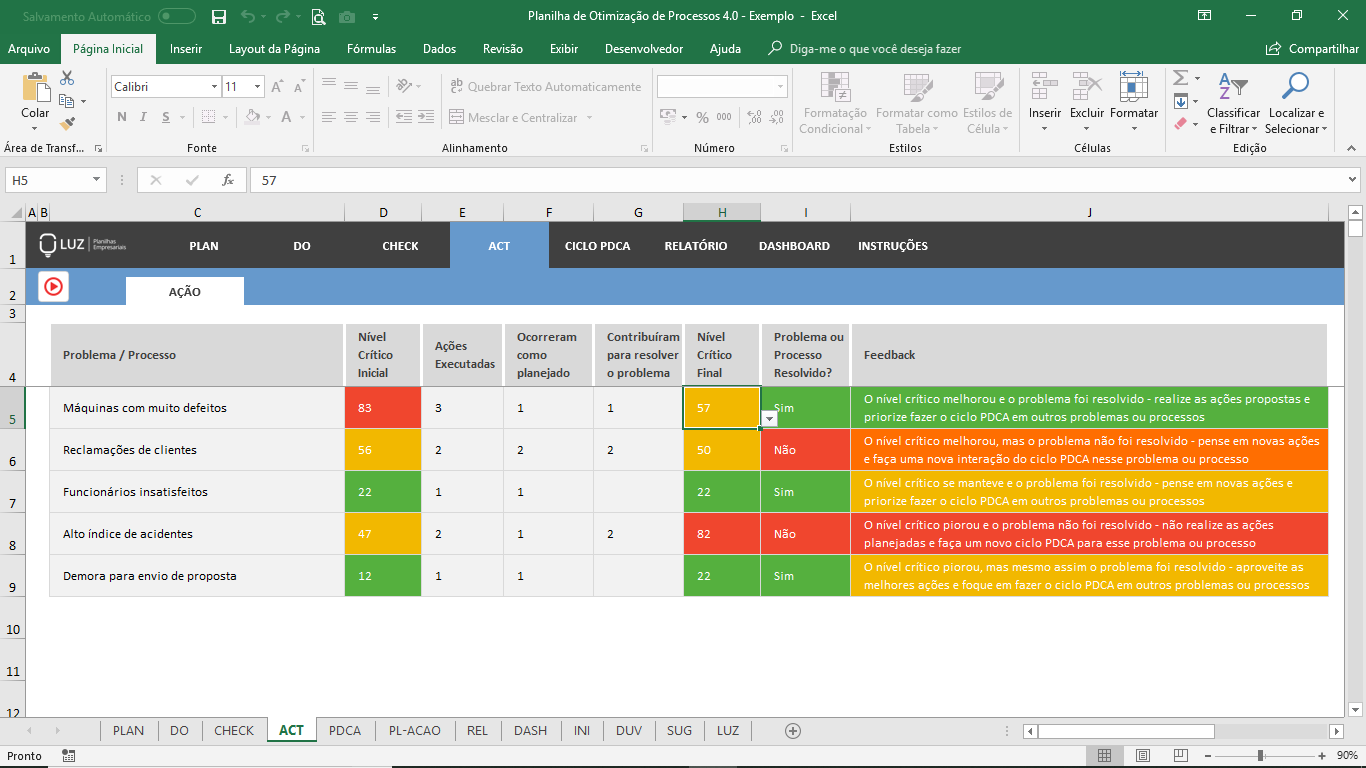Click the zoom slider handle in the status bar
Screen dimensions: 1366x768
[1260, 756]
